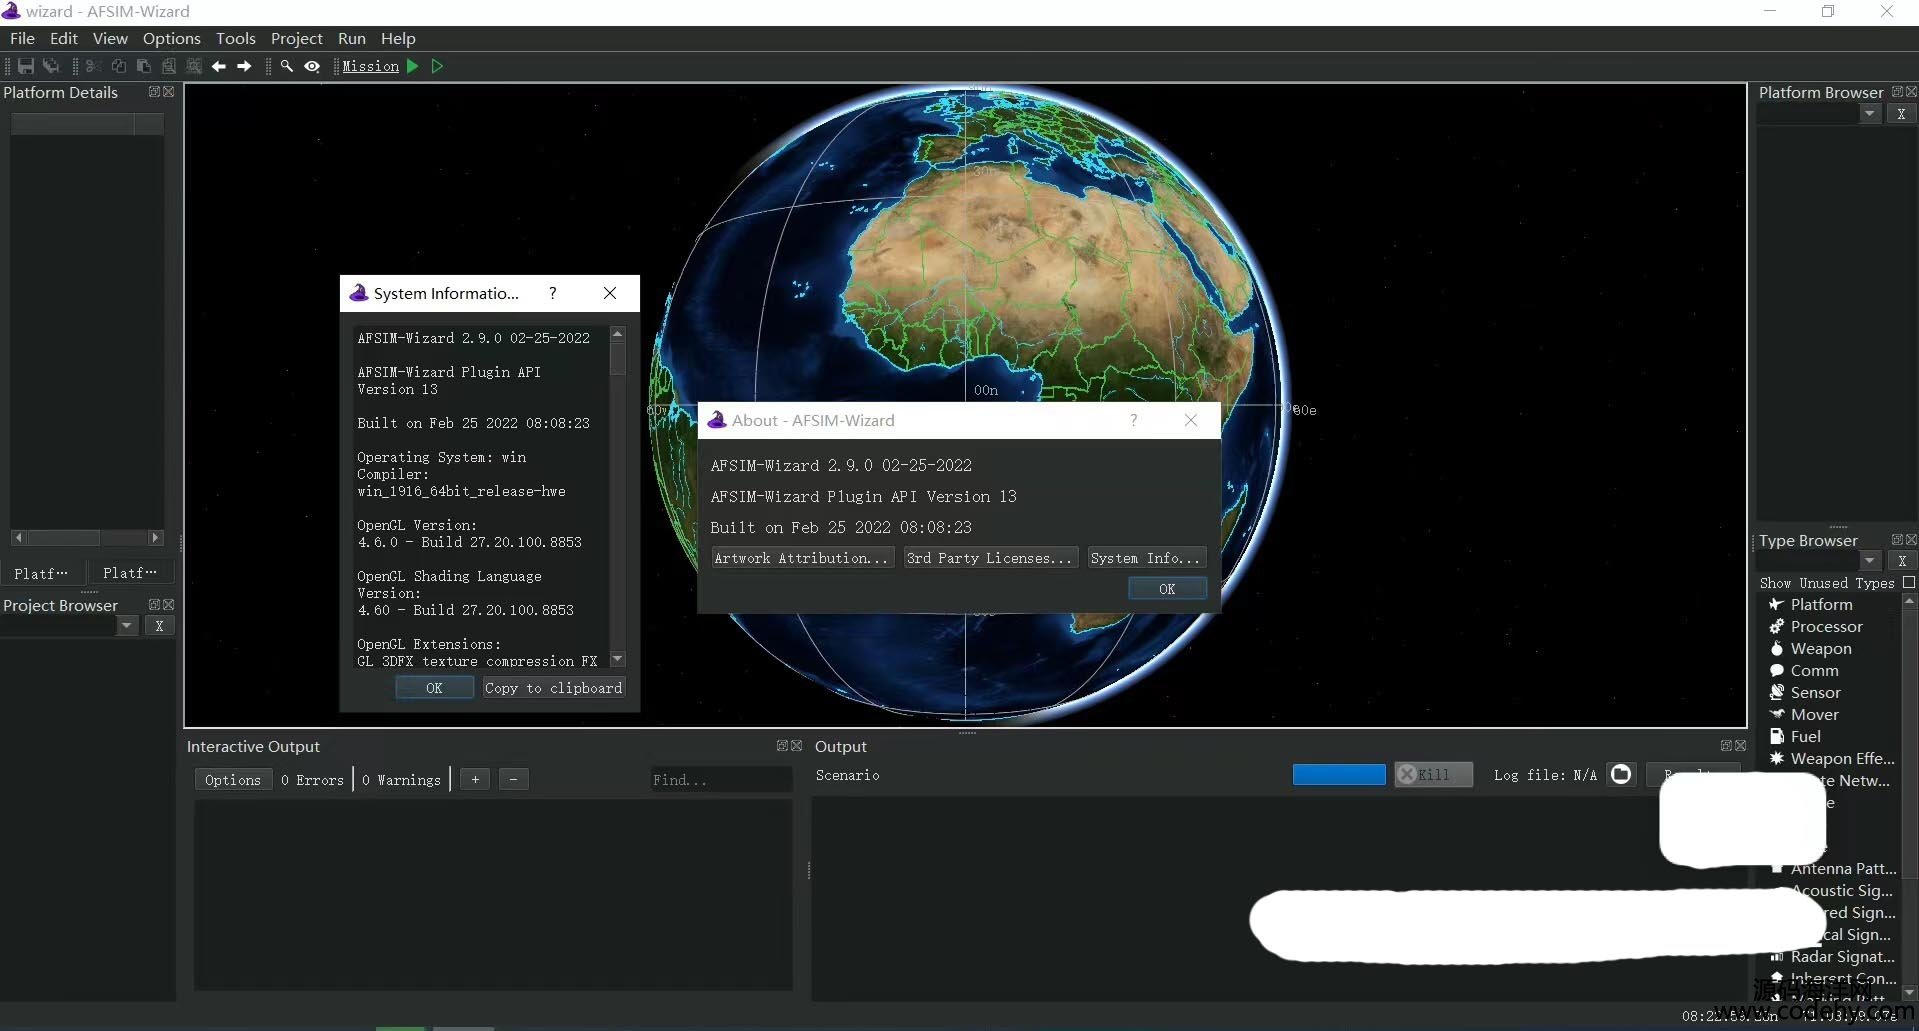Open the File menu
The width and height of the screenshot is (1919, 1031).
coord(22,38)
